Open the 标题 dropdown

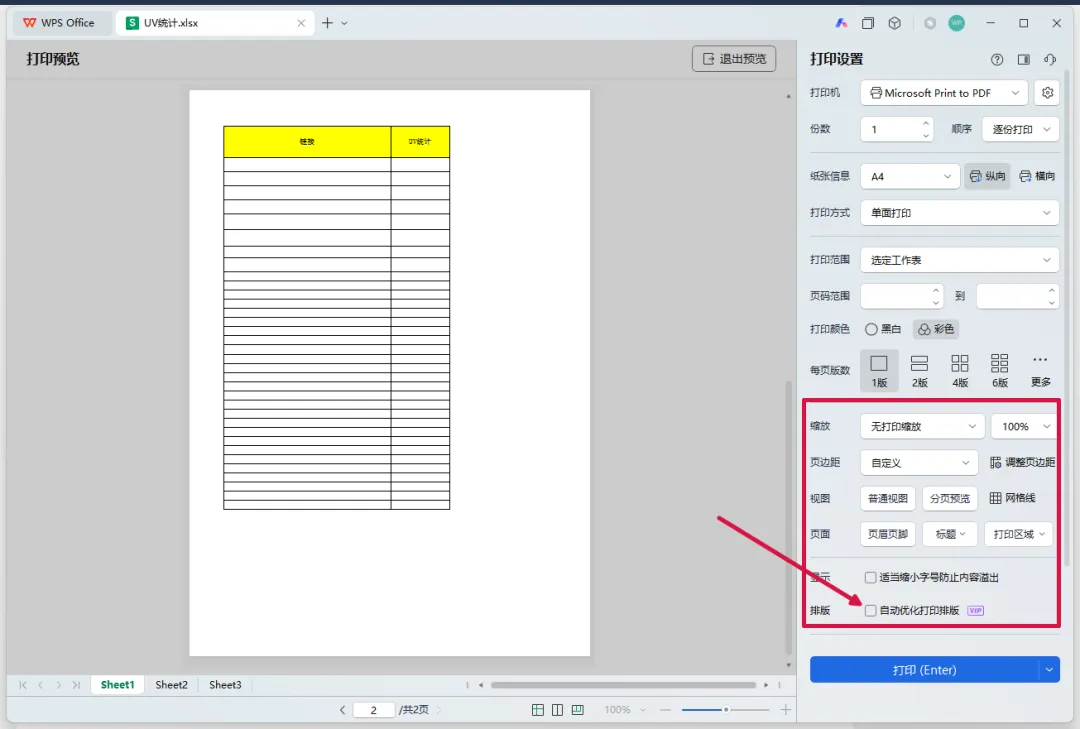point(950,534)
